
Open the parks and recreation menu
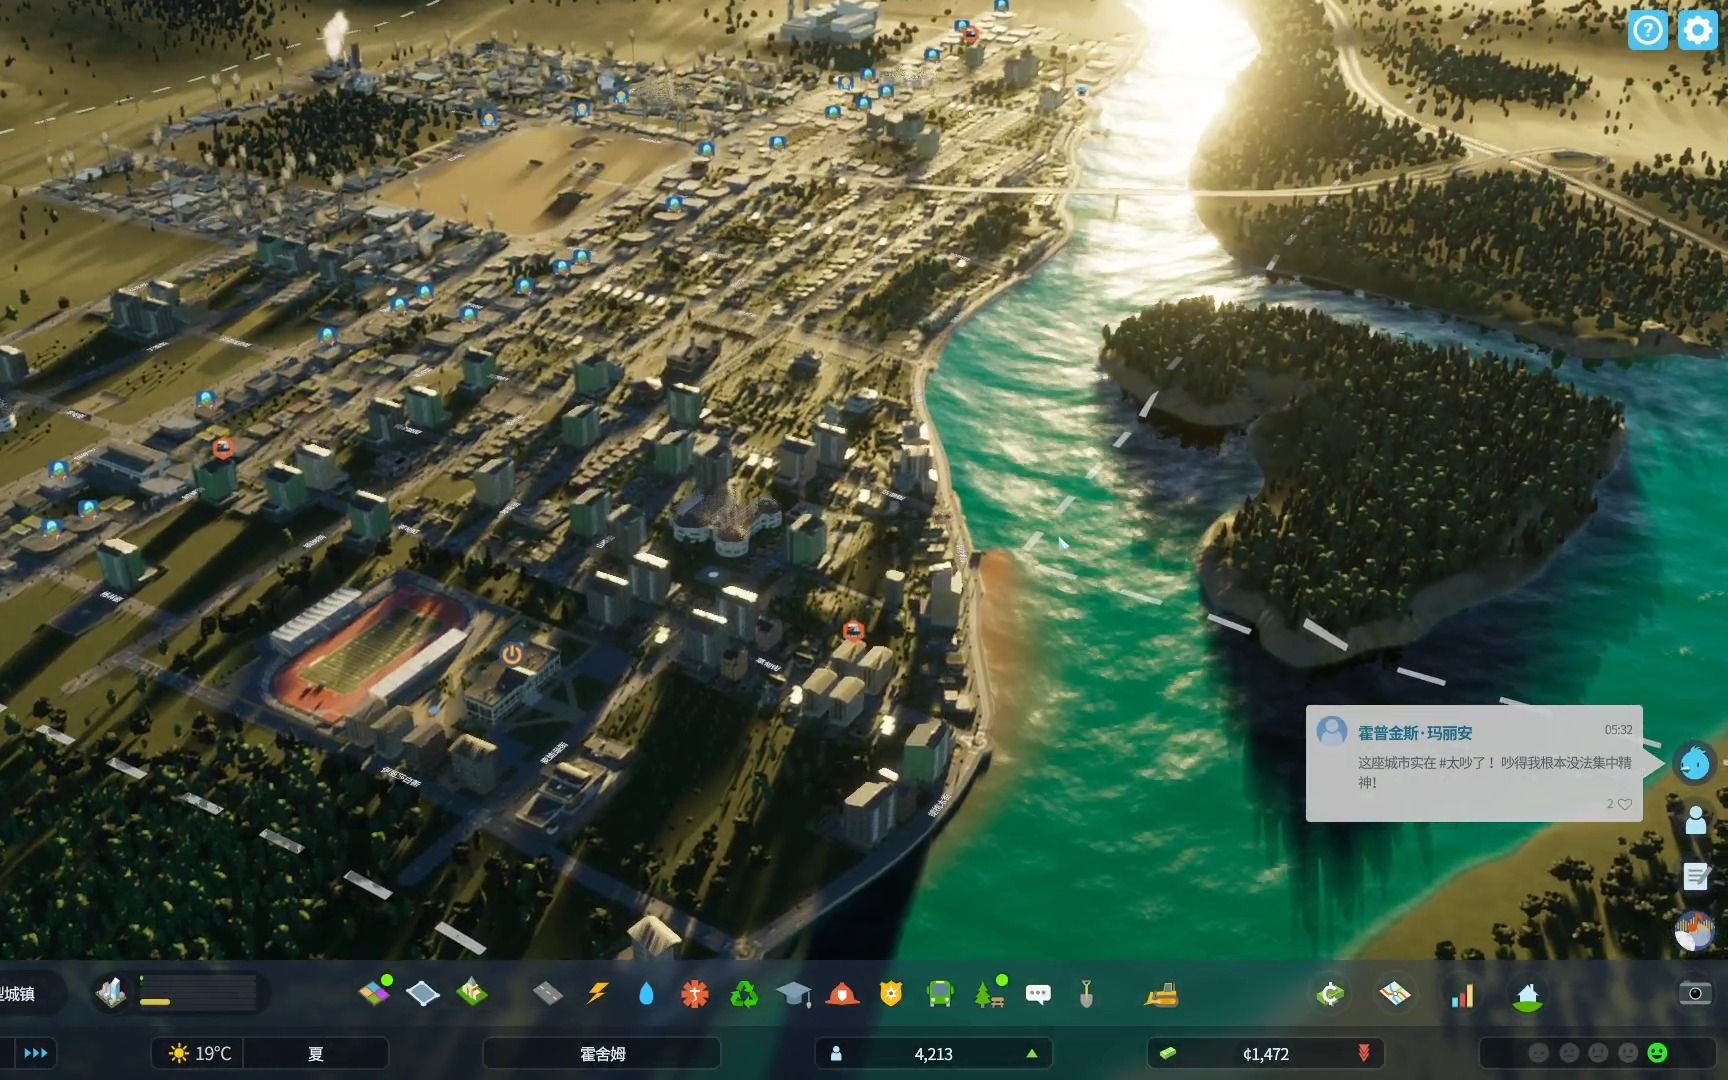tap(989, 993)
